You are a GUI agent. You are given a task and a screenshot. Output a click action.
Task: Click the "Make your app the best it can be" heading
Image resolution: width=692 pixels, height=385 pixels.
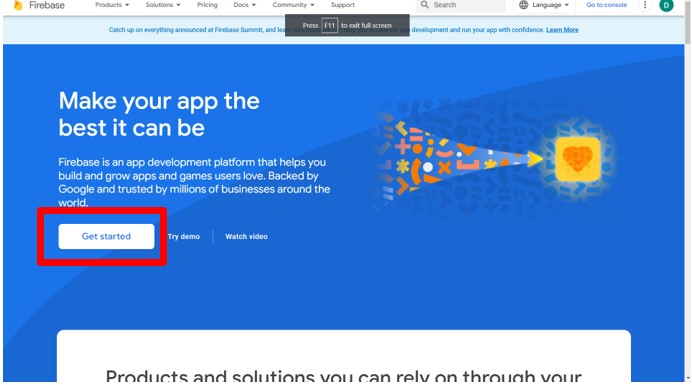(159, 114)
